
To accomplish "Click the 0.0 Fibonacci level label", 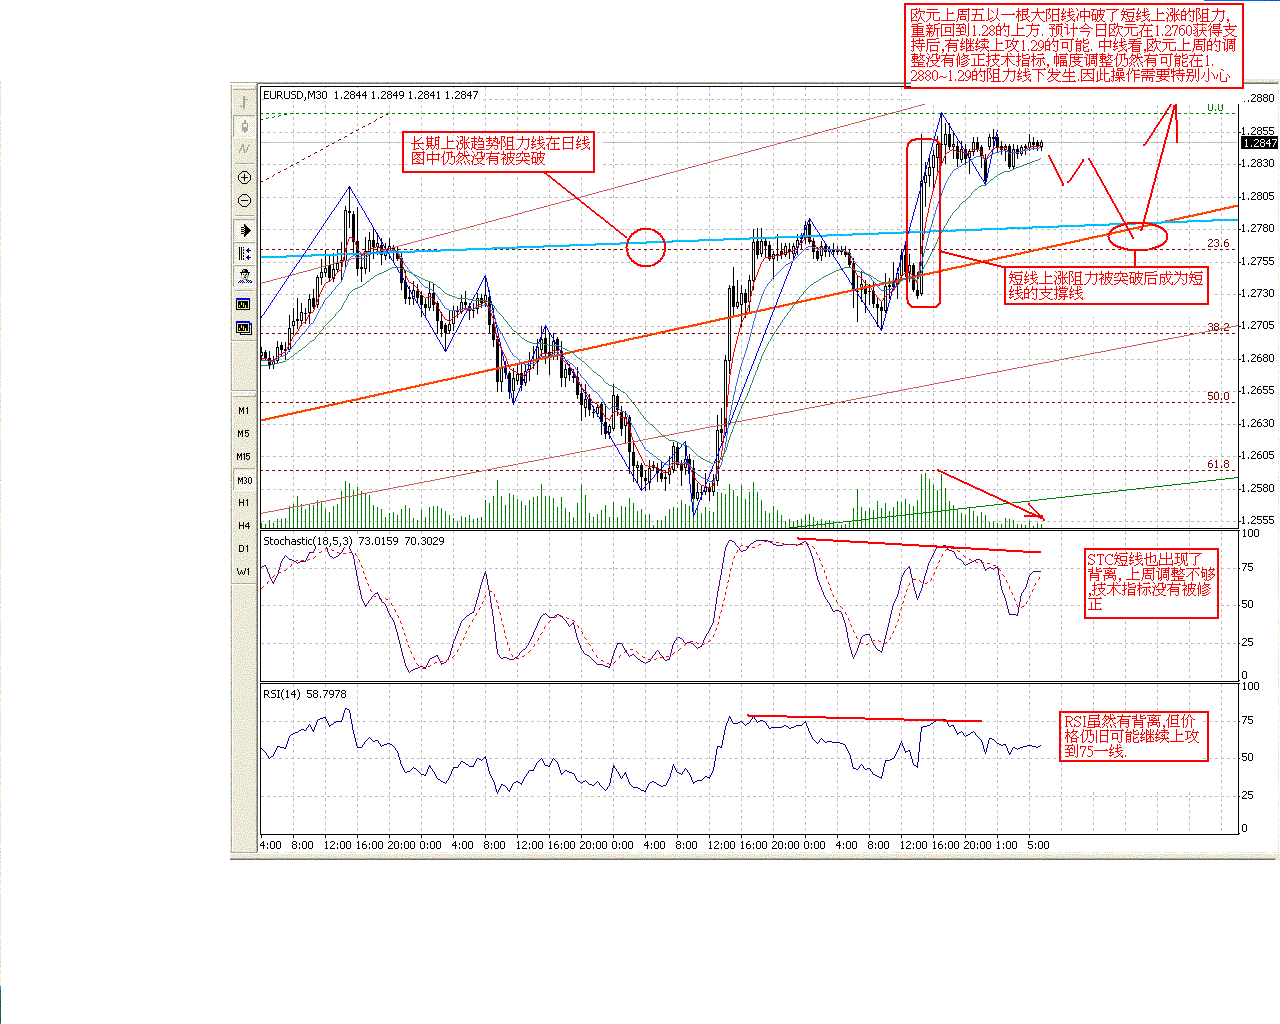I will coord(1215,107).
